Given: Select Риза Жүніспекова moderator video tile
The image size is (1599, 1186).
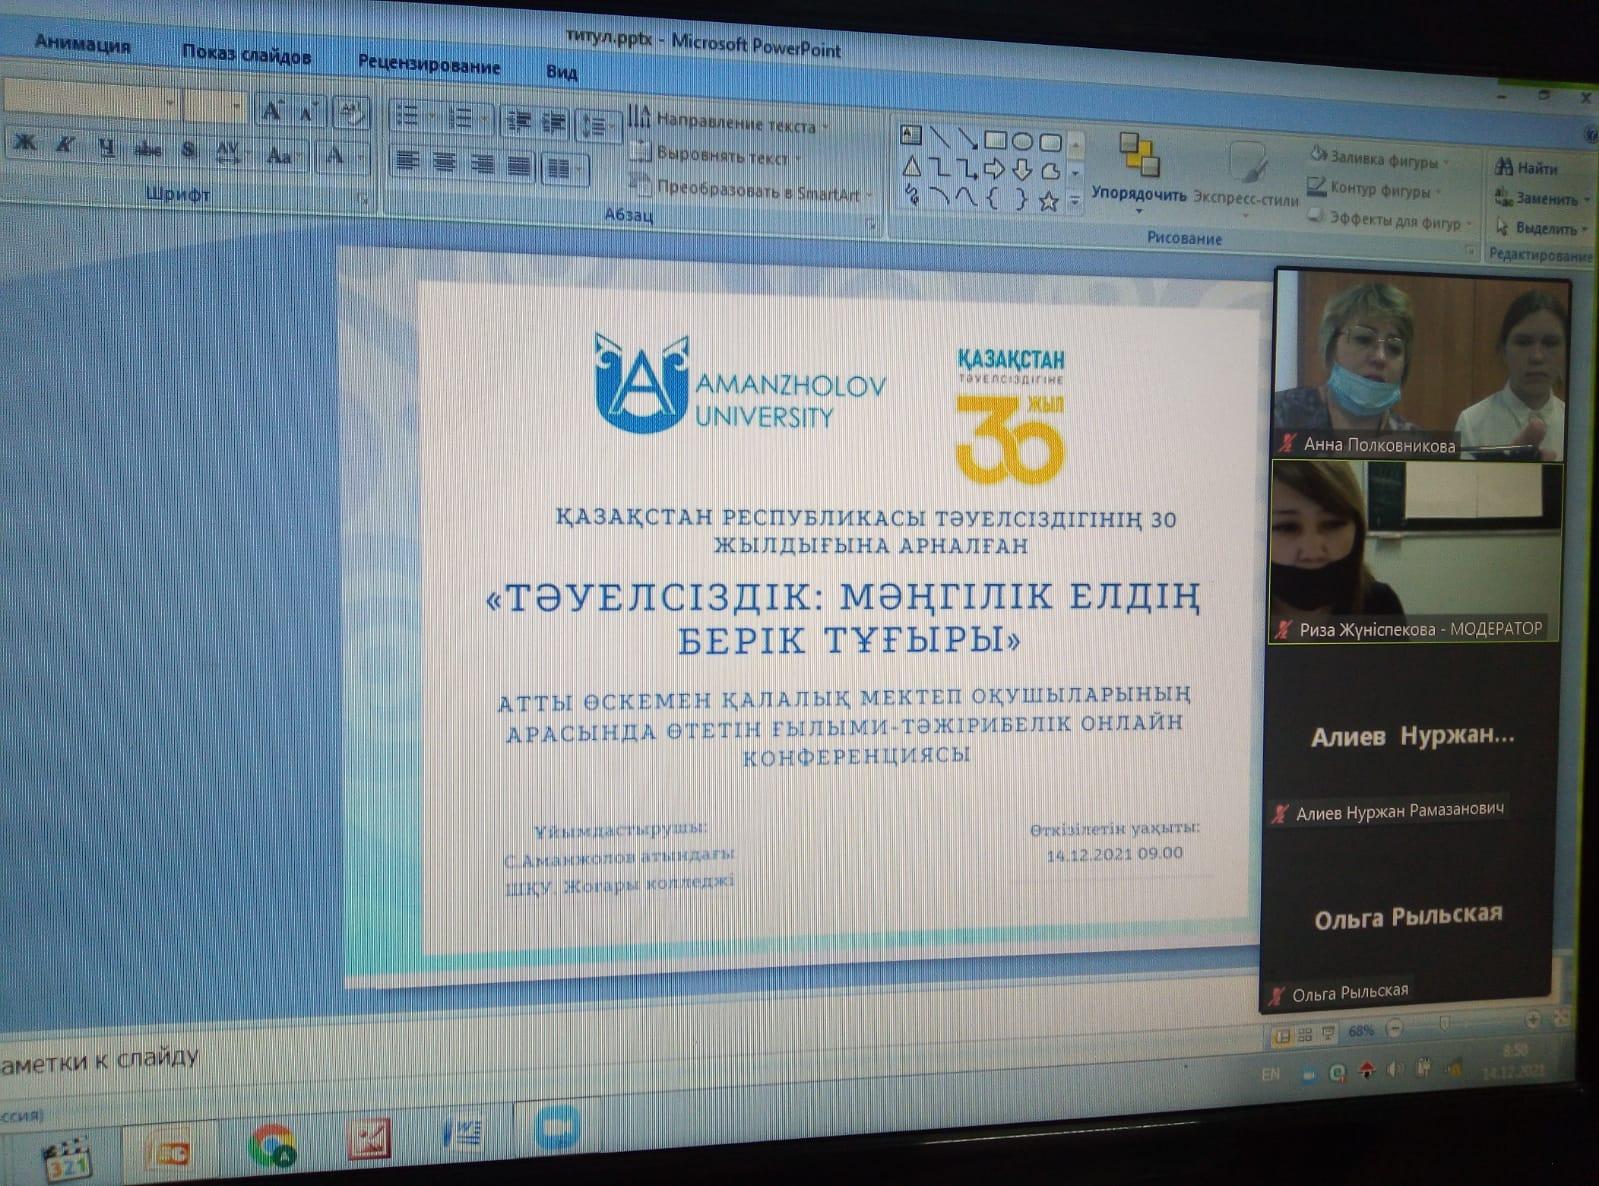Looking at the screenshot, I should [1416, 552].
